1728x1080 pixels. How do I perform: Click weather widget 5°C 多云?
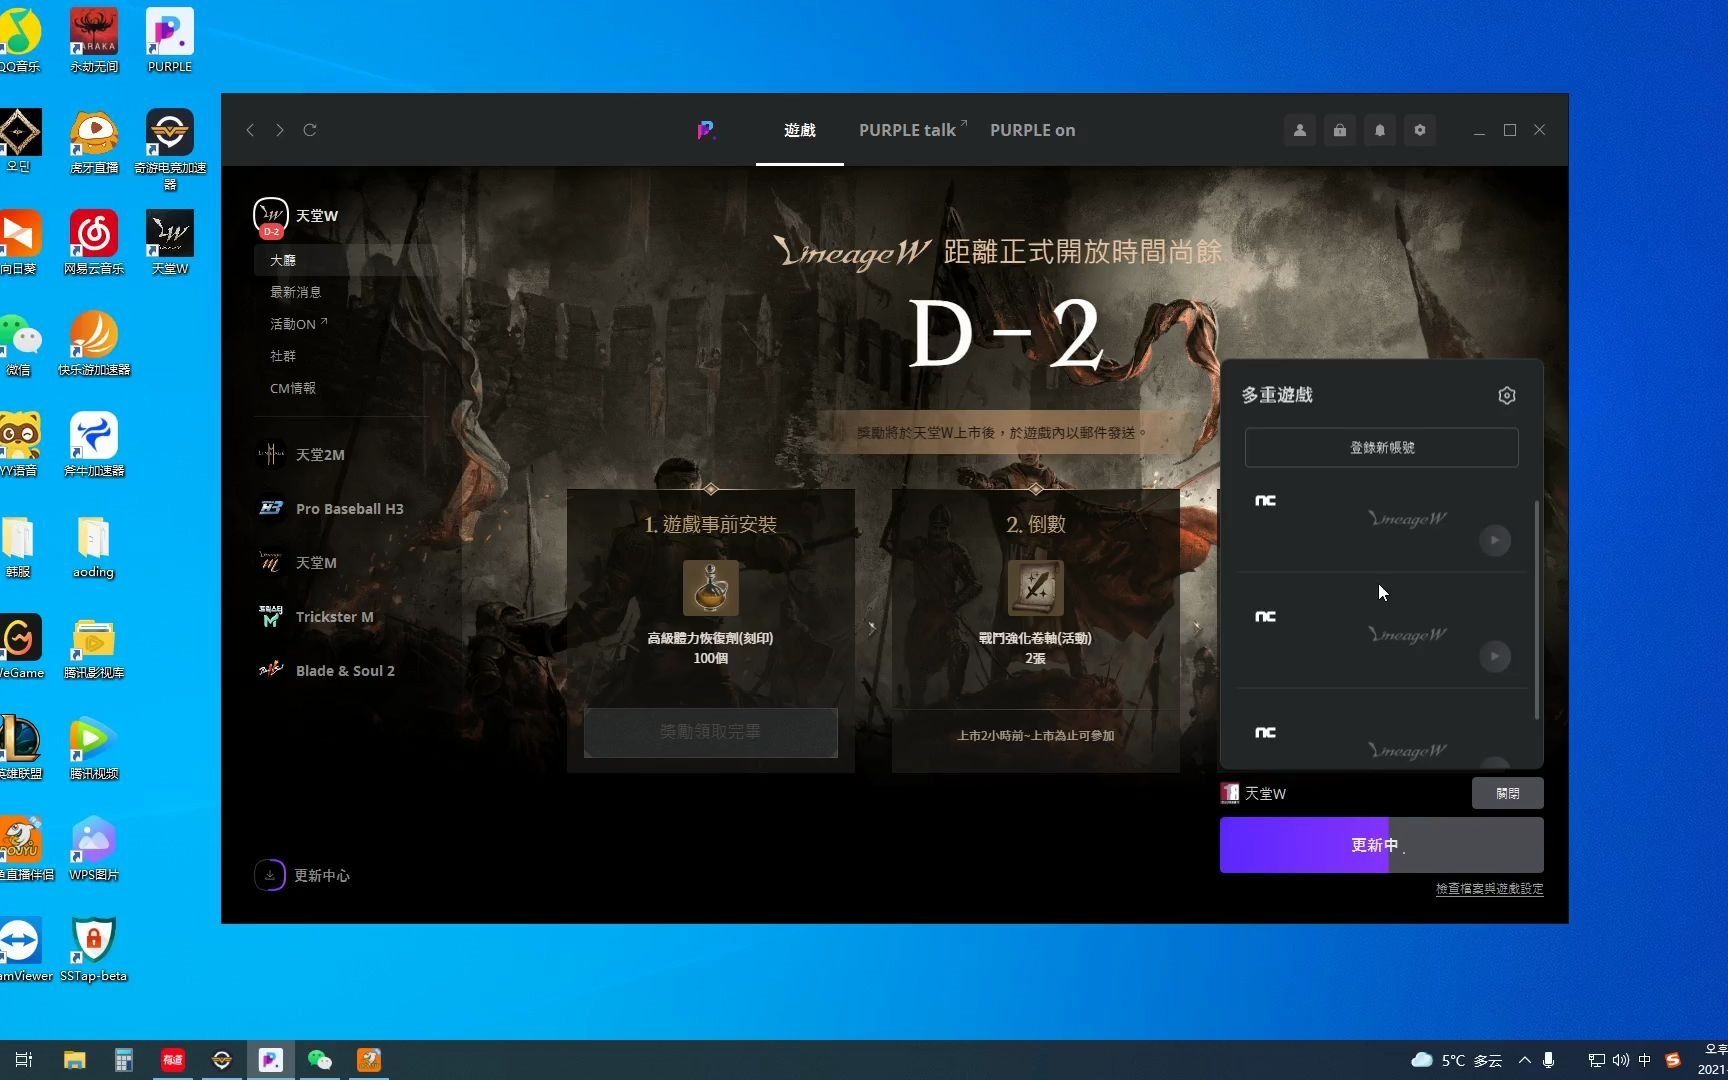[x=1457, y=1060]
